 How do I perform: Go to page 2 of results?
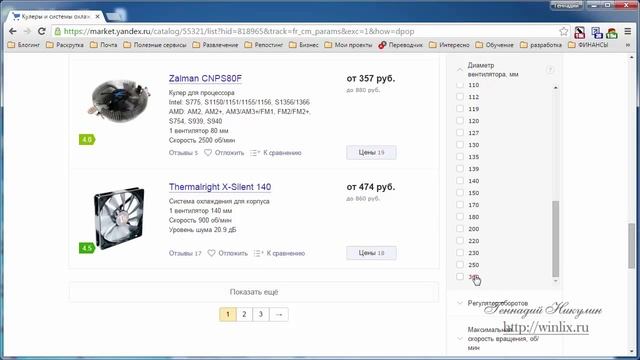(x=244, y=314)
